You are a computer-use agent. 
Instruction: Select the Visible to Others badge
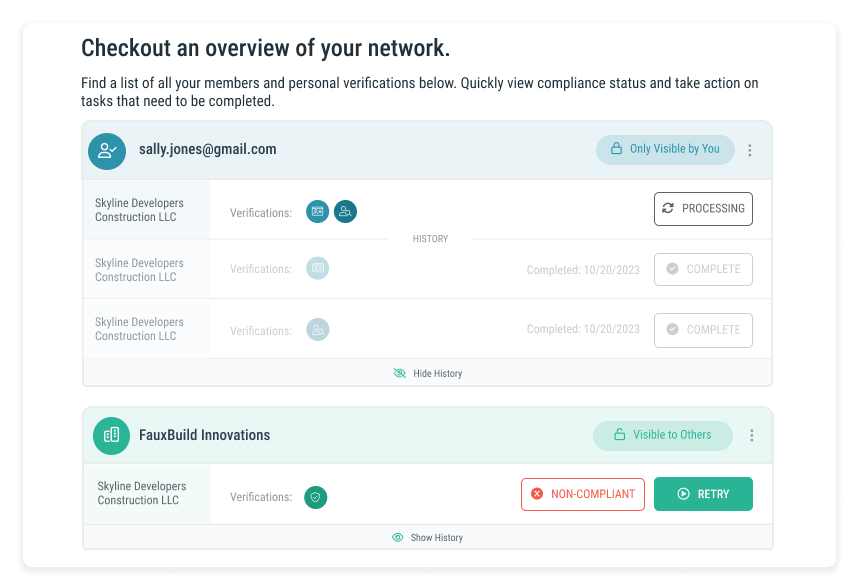(x=662, y=435)
